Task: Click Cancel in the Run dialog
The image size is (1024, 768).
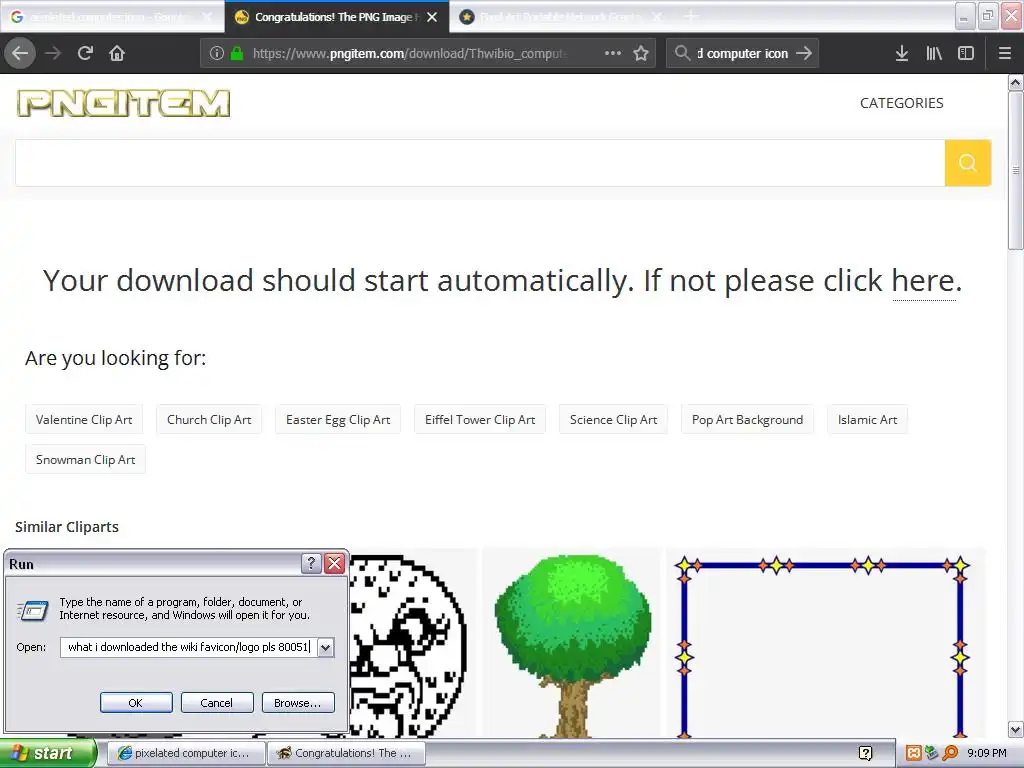Action: tap(217, 703)
